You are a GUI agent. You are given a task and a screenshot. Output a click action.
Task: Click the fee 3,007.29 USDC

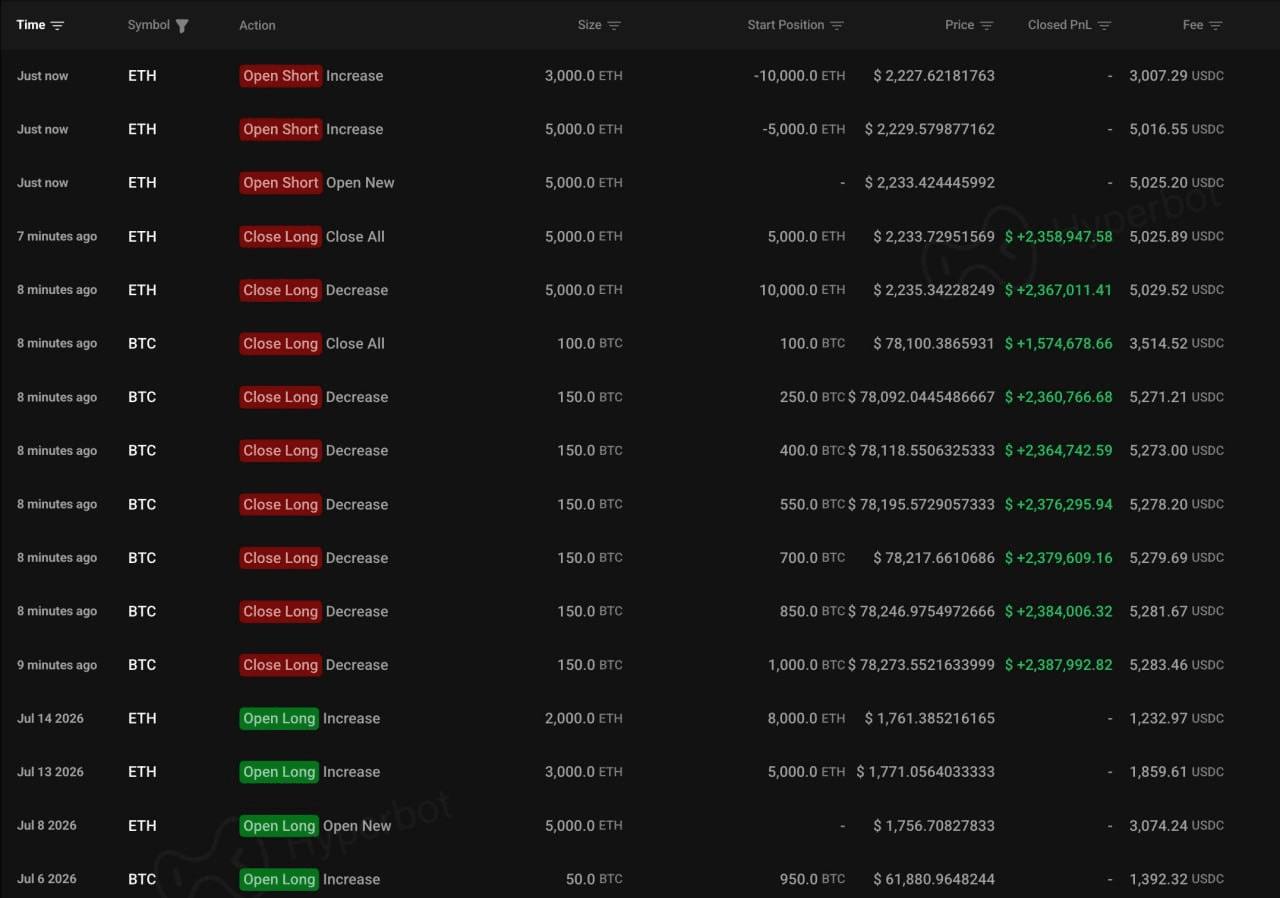pyautogui.click(x=1177, y=76)
